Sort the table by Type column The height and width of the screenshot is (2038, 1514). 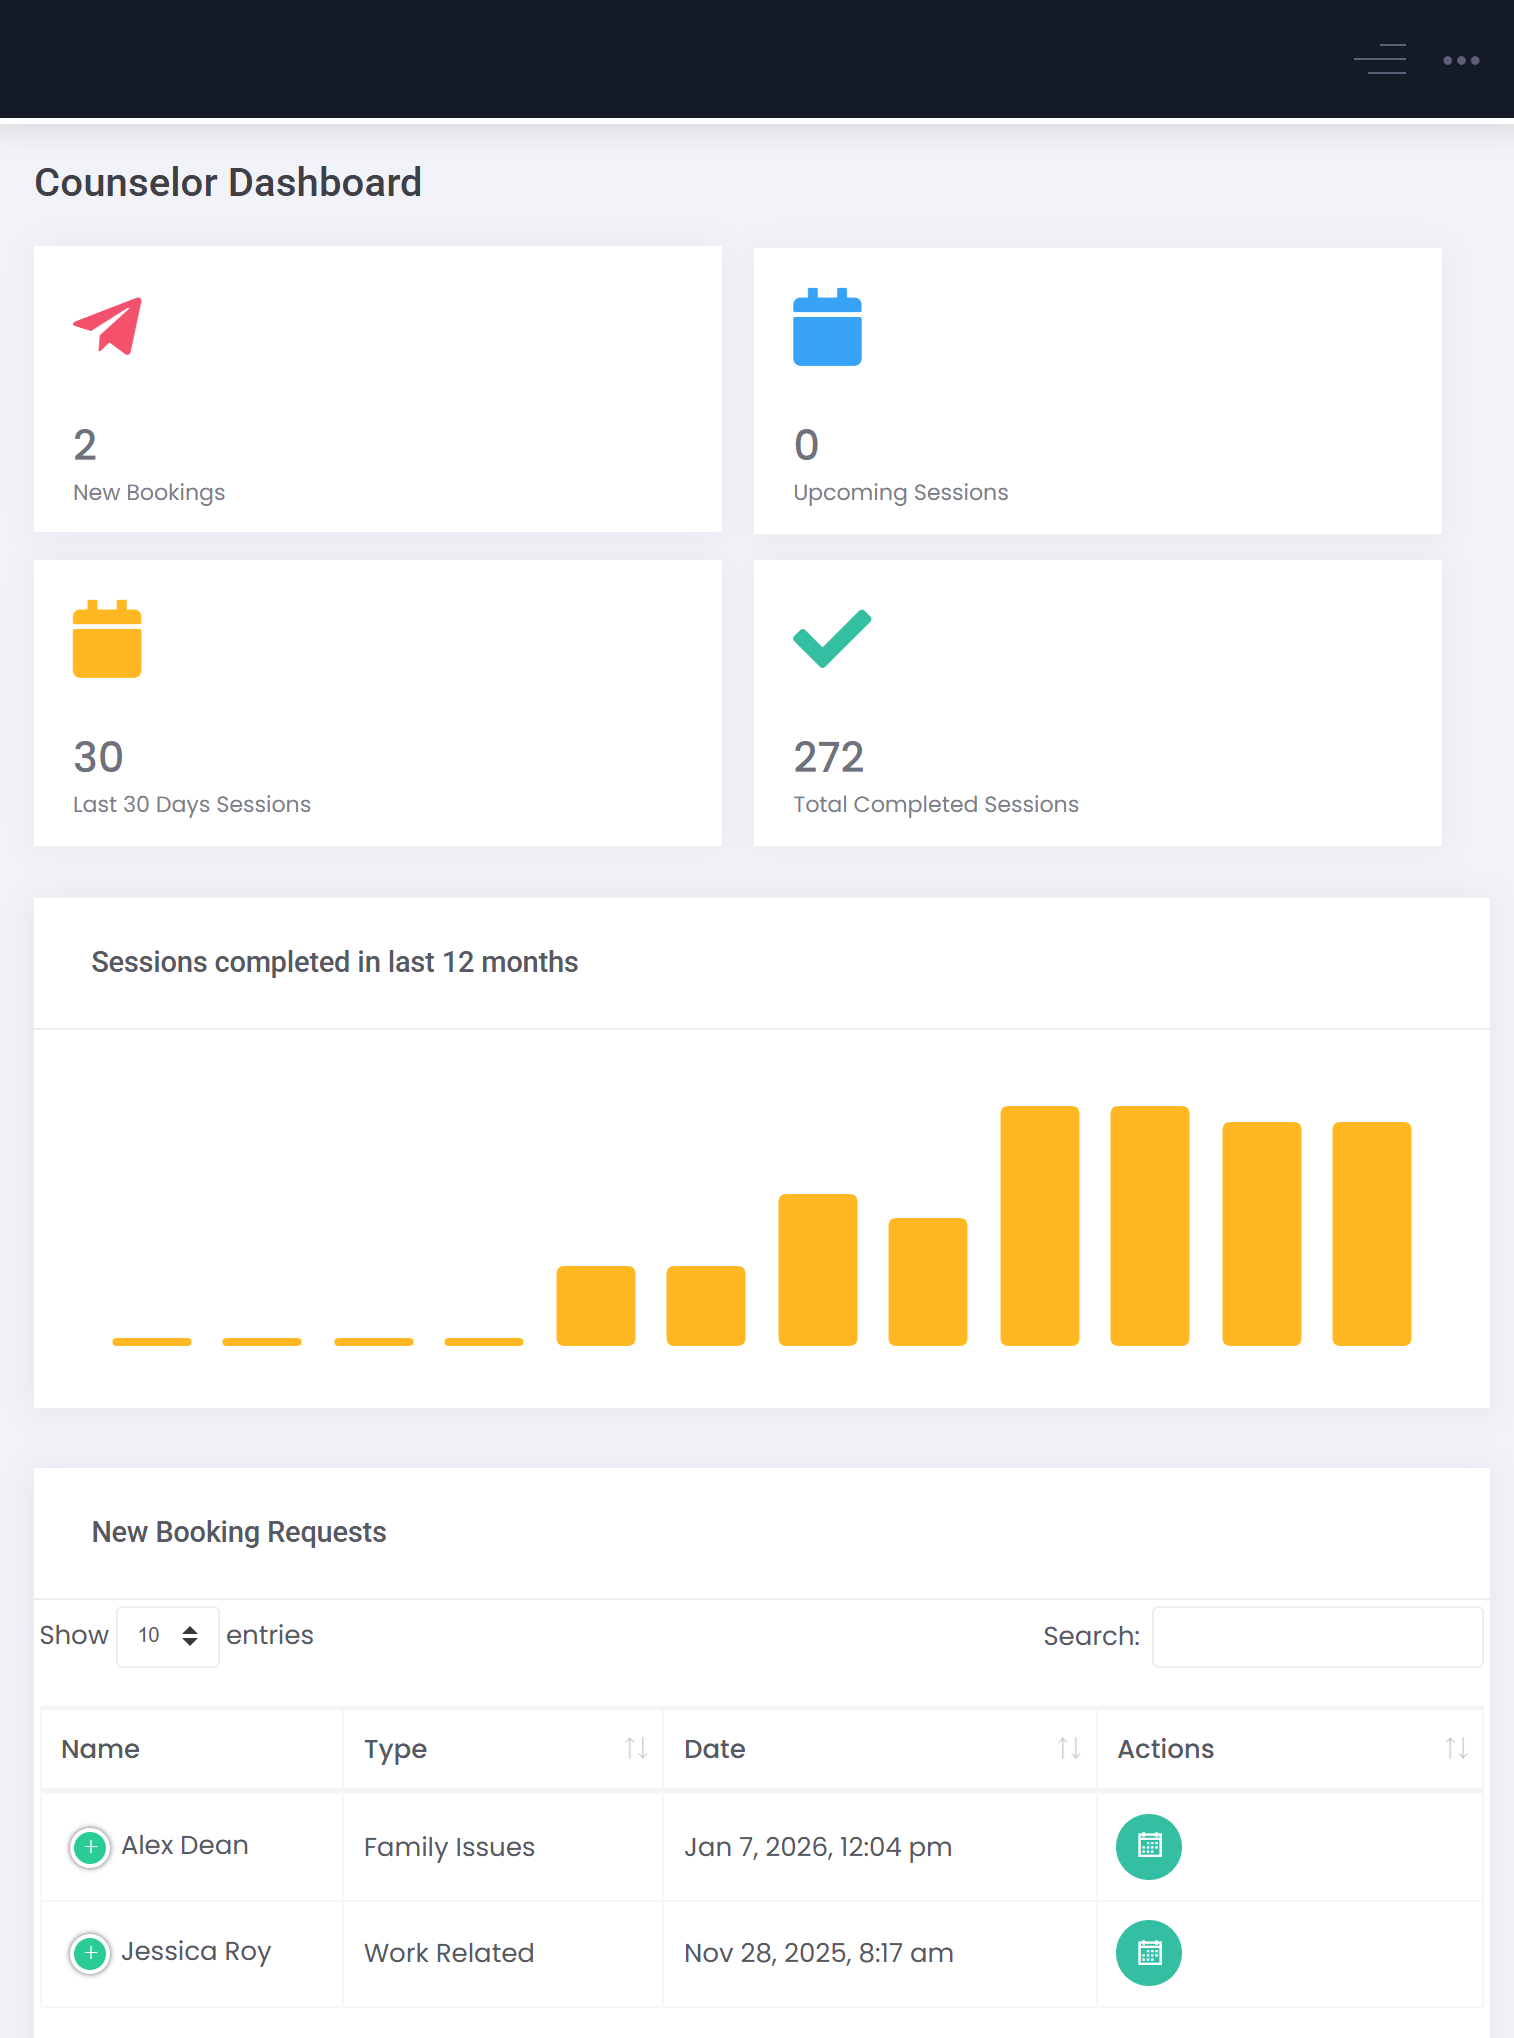[502, 1748]
